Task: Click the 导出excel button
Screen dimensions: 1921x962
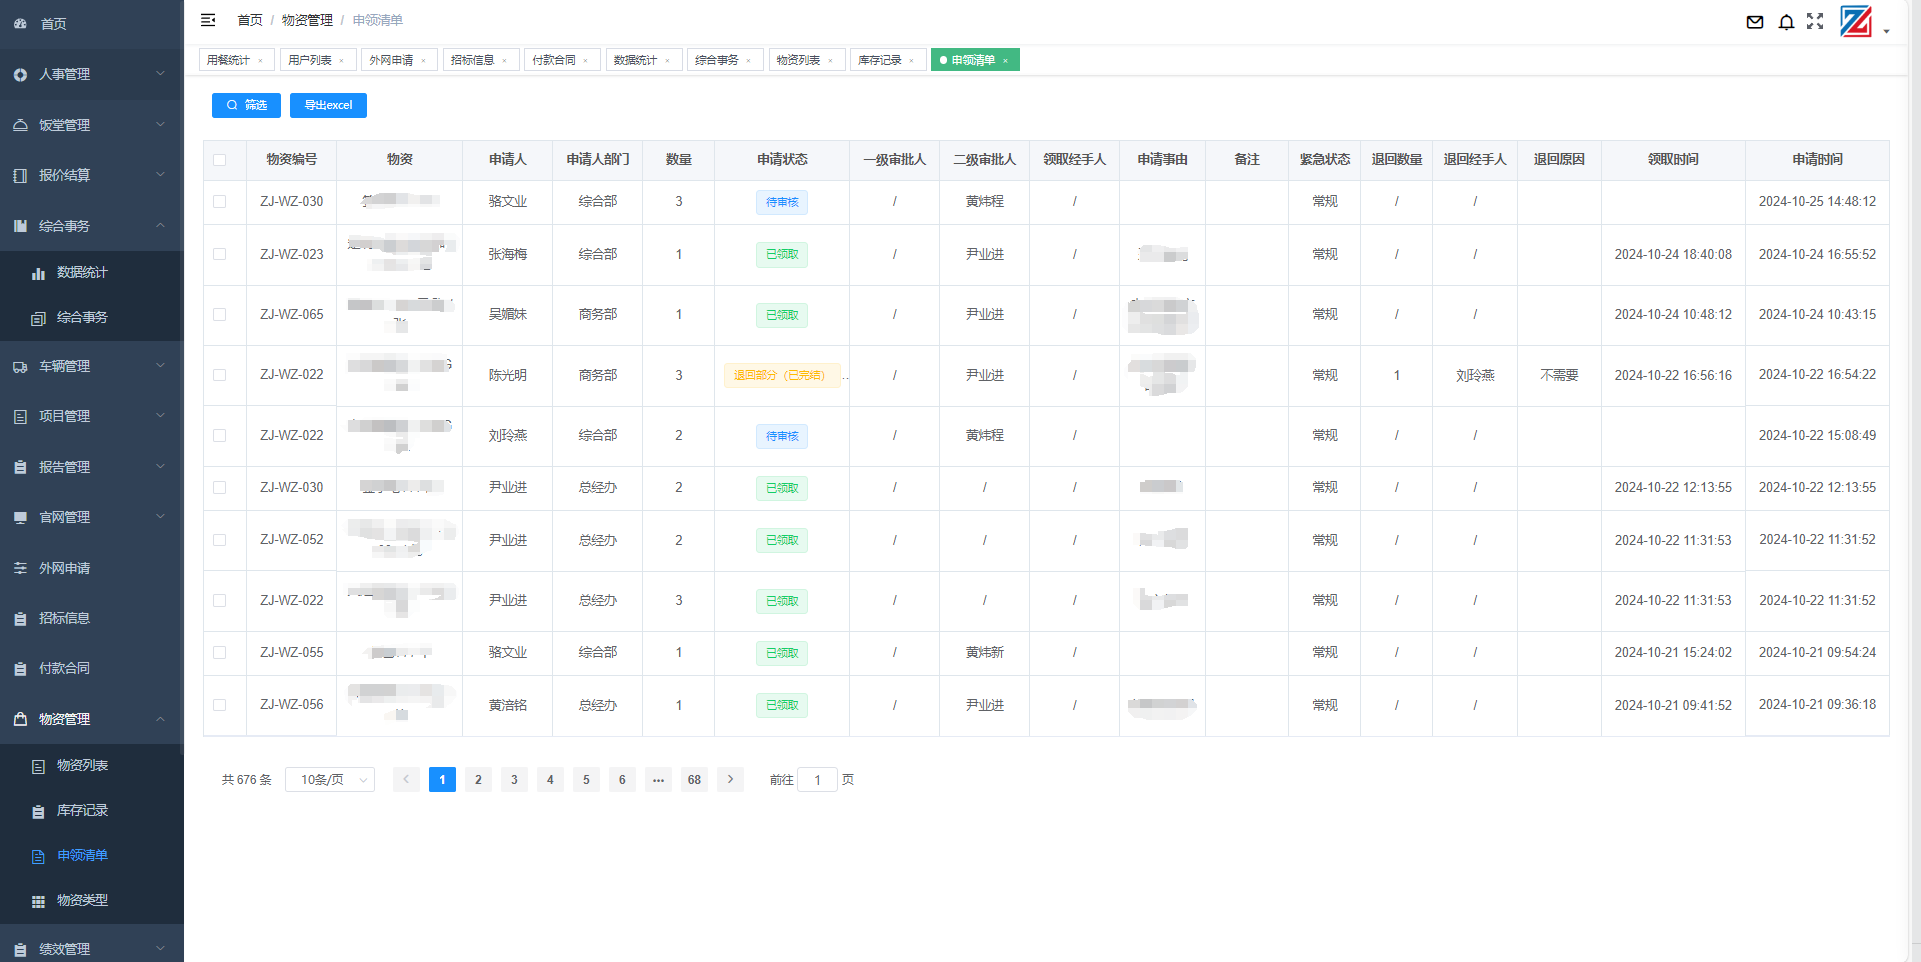Action: pyautogui.click(x=328, y=105)
